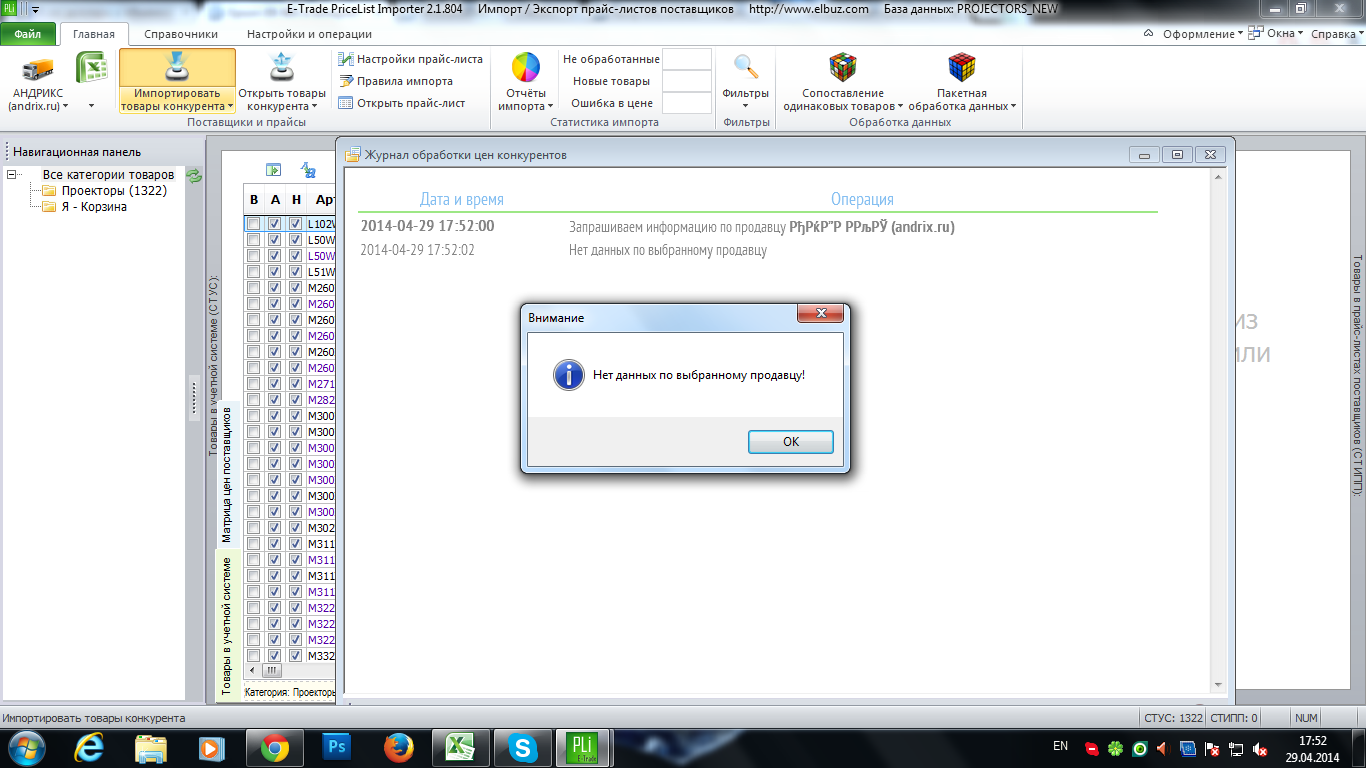The height and width of the screenshot is (768, 1366).
Task: Click the down arrow of the journal scrollbar
Action: point(1218,685)
